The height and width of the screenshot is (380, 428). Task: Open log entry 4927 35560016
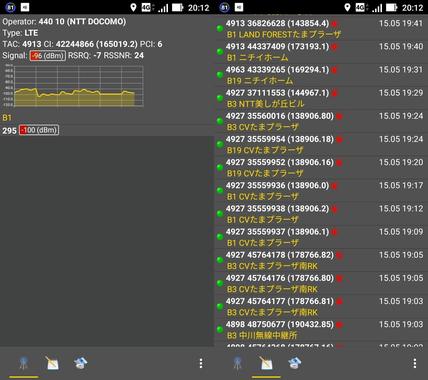pos(321,121)
